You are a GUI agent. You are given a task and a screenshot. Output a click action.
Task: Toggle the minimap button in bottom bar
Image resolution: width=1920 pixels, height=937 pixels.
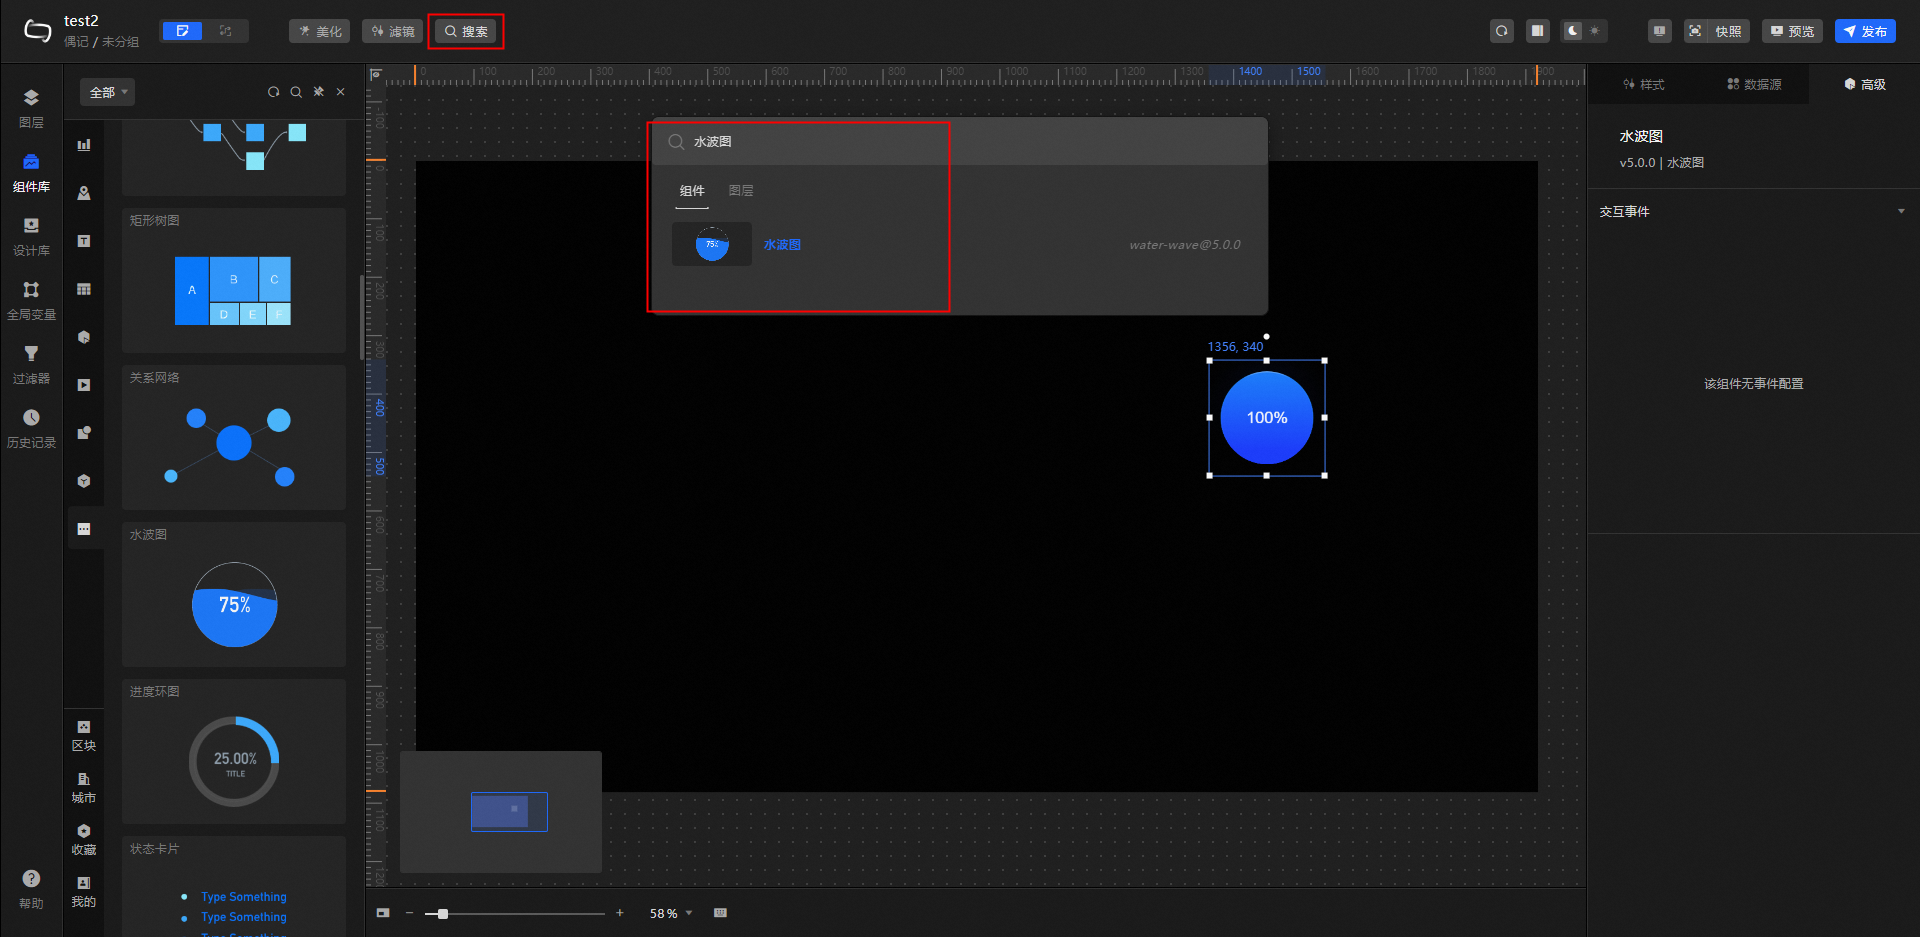383,913
